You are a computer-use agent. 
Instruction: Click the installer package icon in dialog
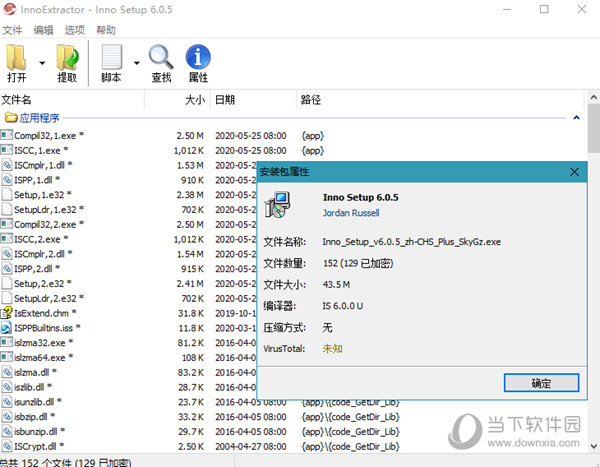(277, 205)
